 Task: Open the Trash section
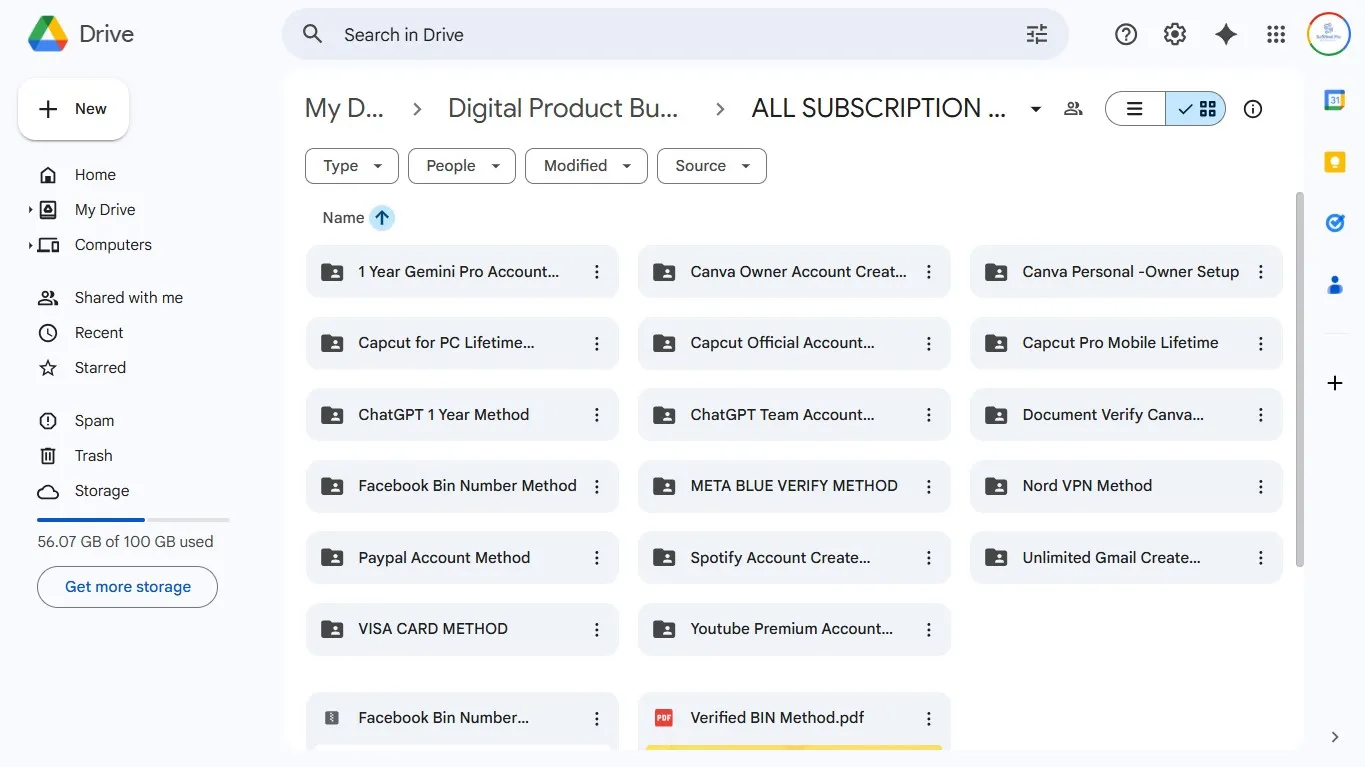point(93,456)
